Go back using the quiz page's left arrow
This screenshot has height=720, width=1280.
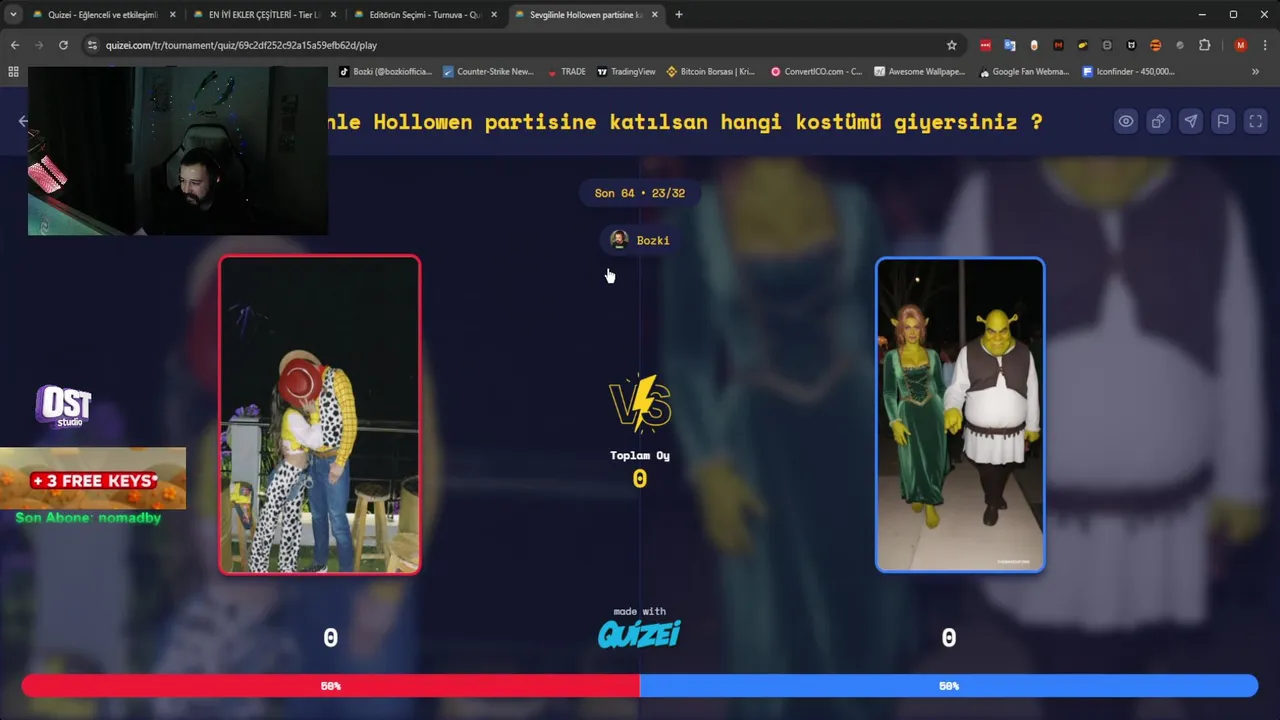click(22, 121)
